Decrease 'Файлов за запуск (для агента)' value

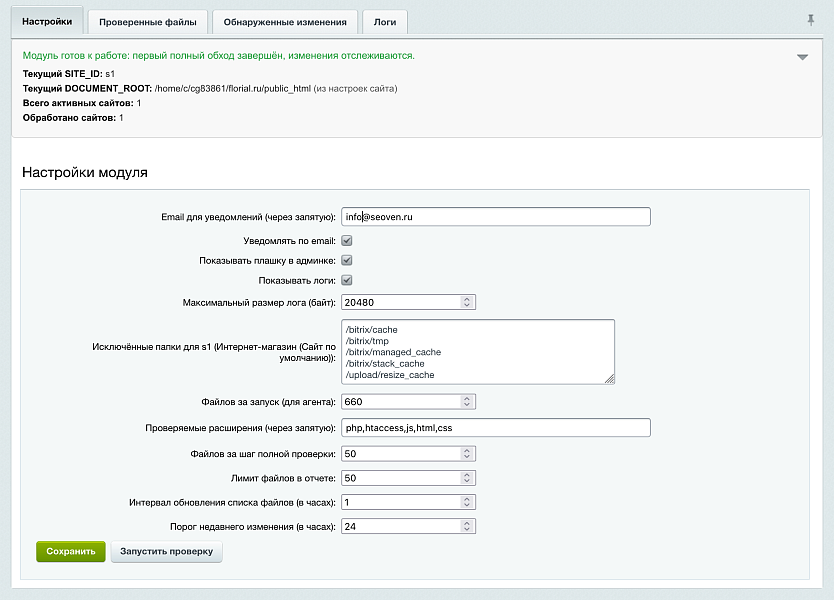tap(468, 405)
